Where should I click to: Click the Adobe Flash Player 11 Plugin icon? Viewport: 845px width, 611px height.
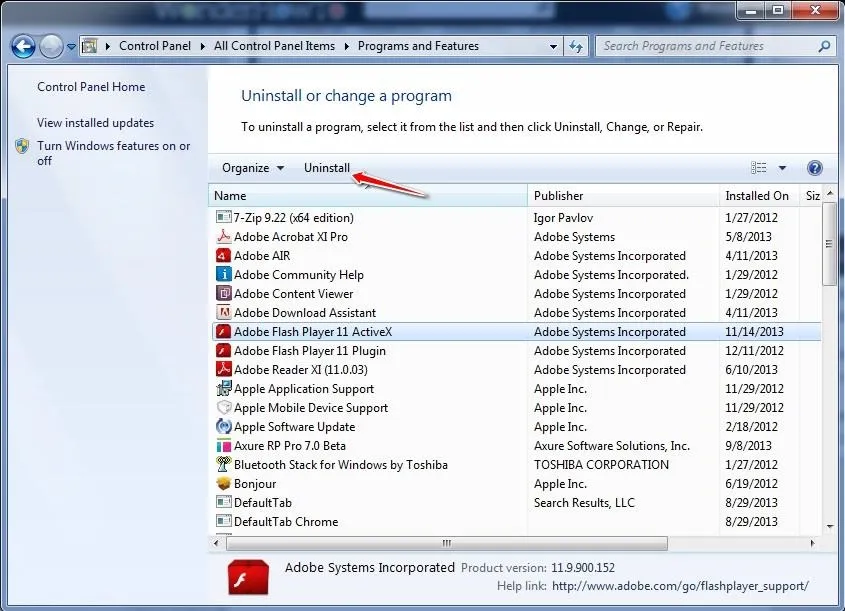coord(223,350)
